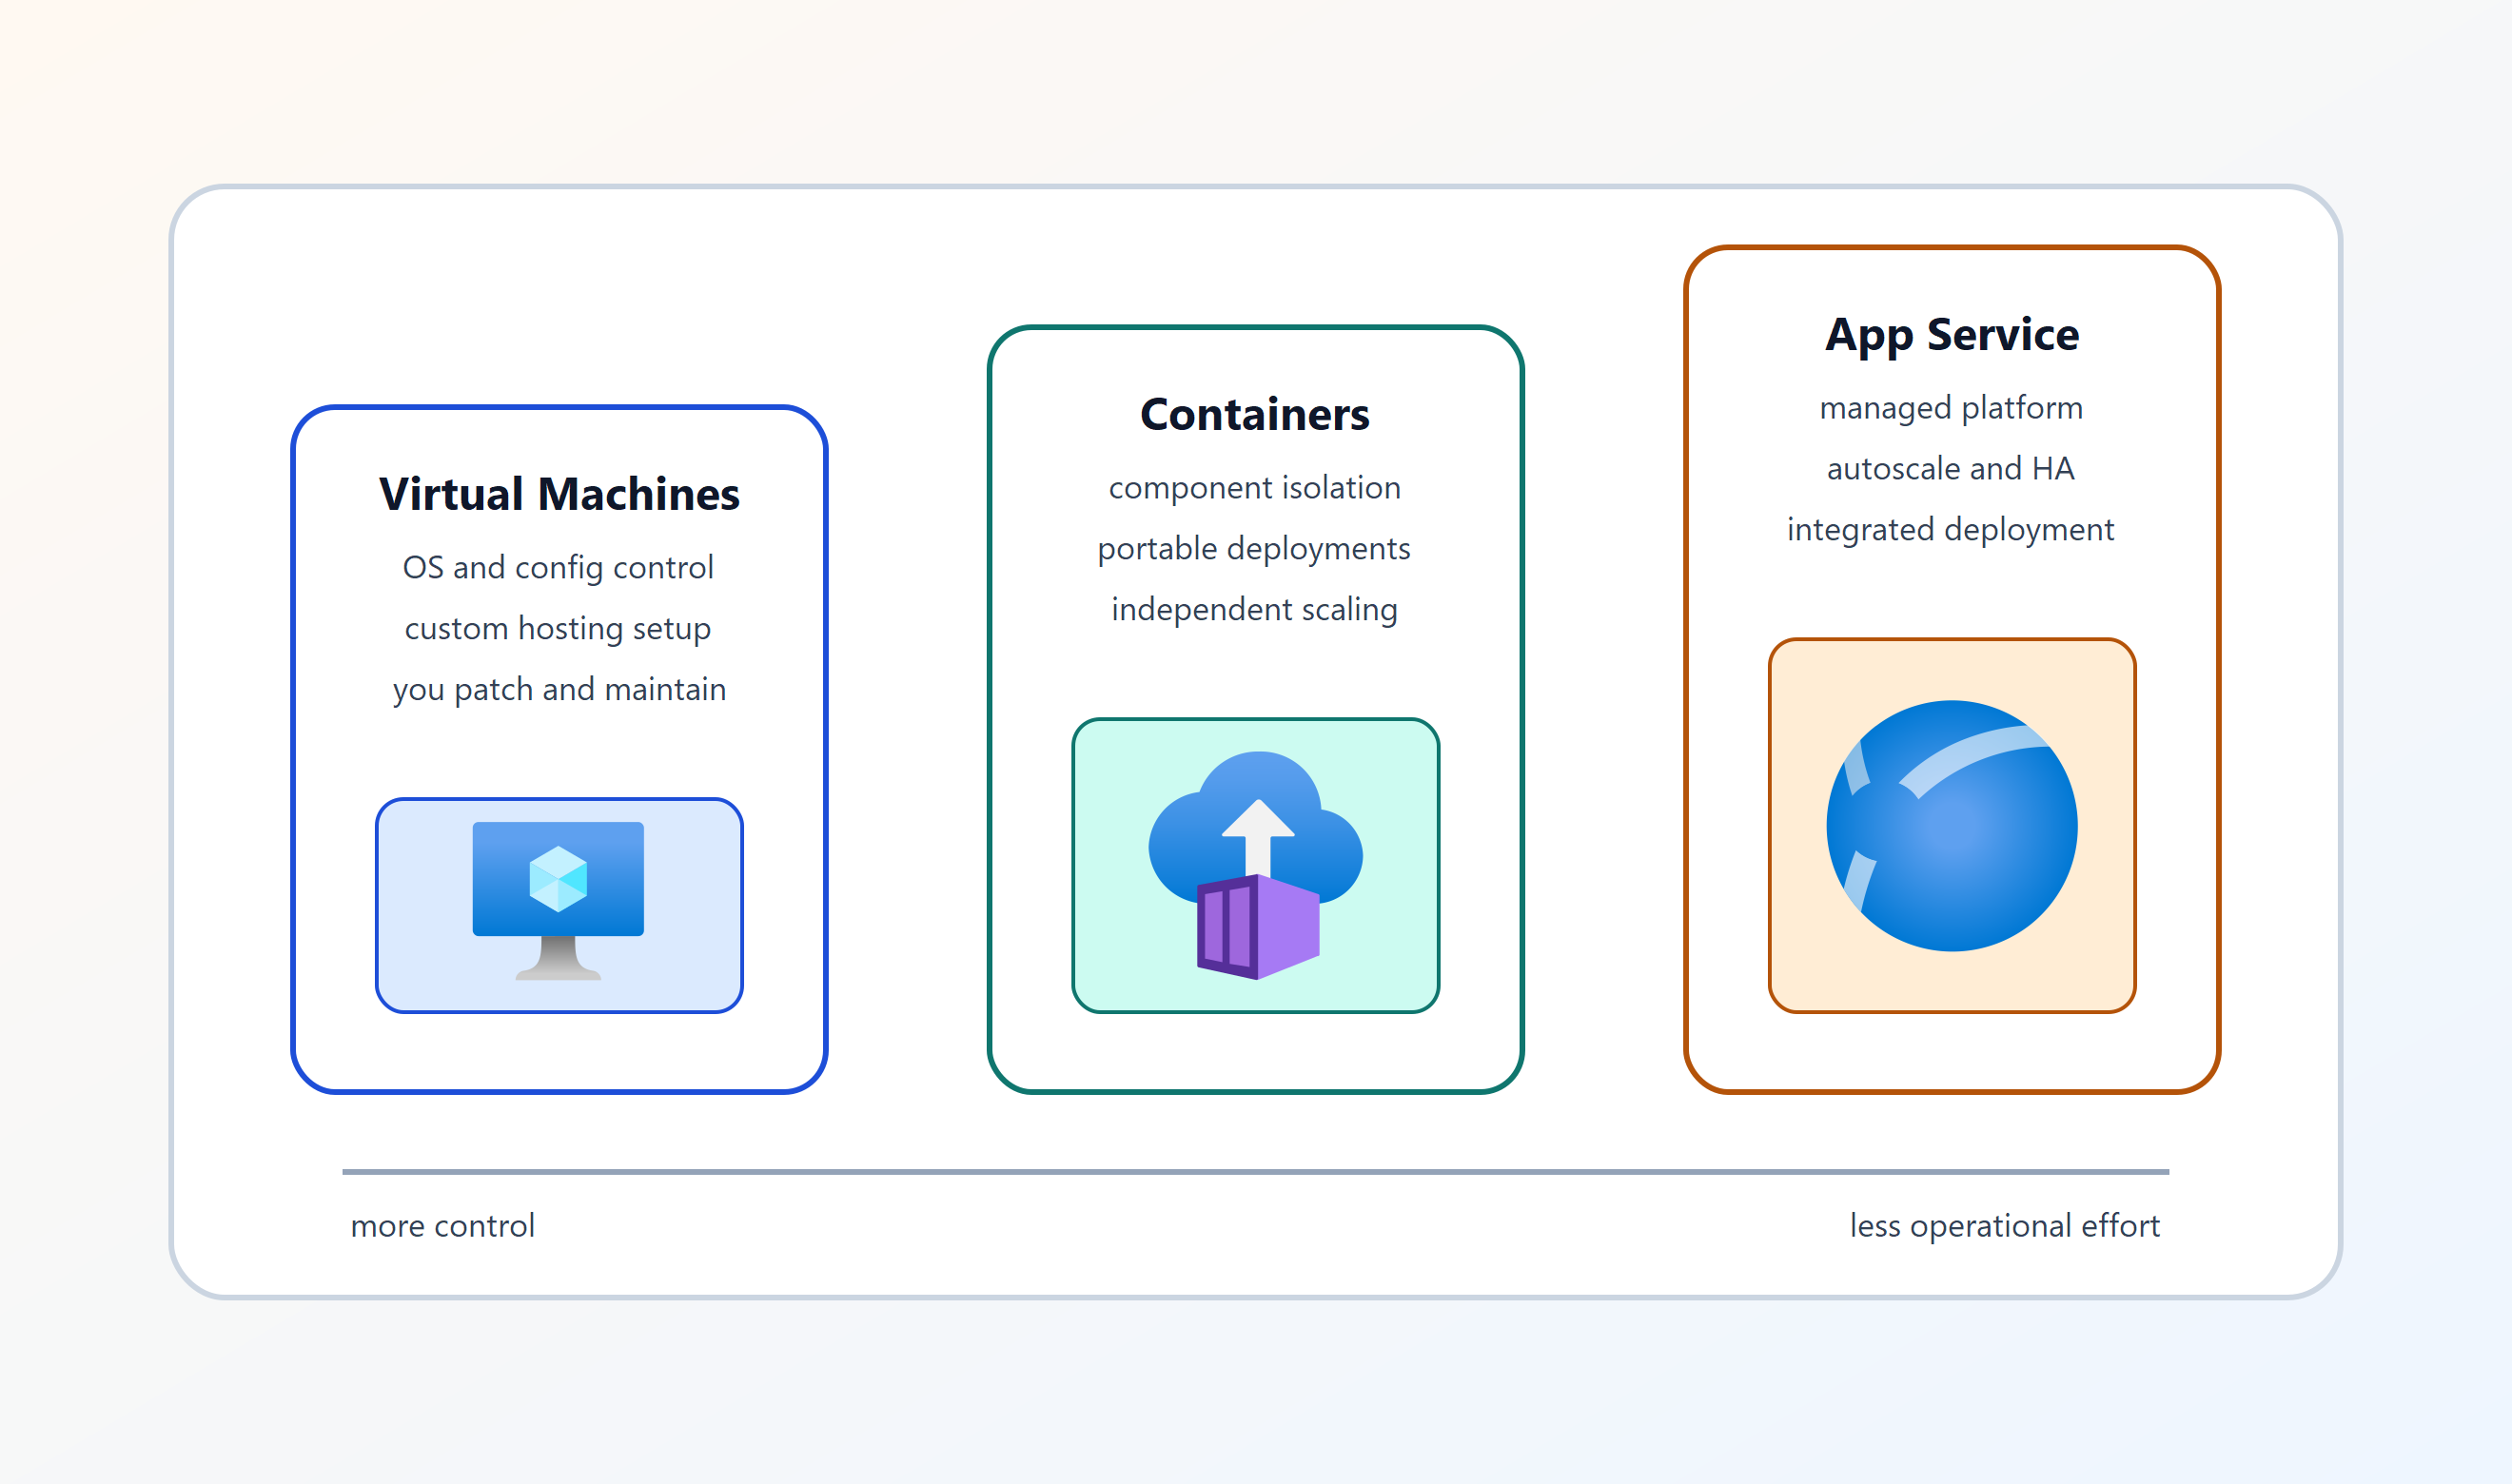Click 'autoscale and HA' text
2512x1484 pixels.
point(1951,468)
